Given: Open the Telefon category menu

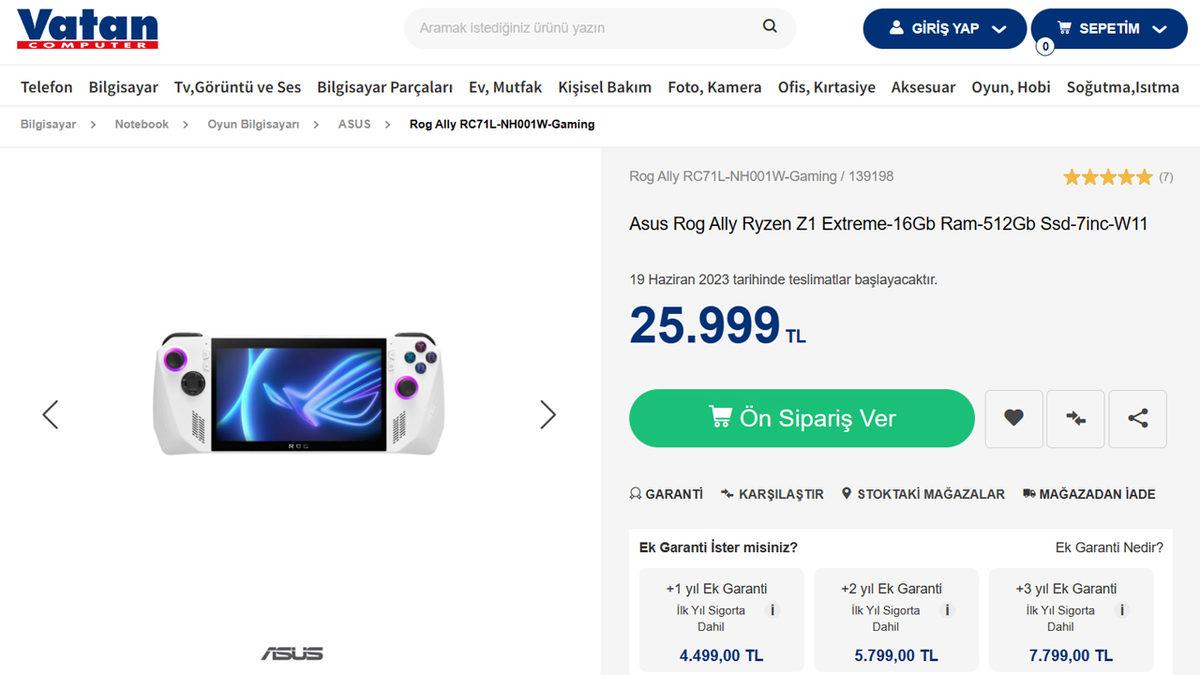Looking at the screenshot, I should (x=46, y=87).
